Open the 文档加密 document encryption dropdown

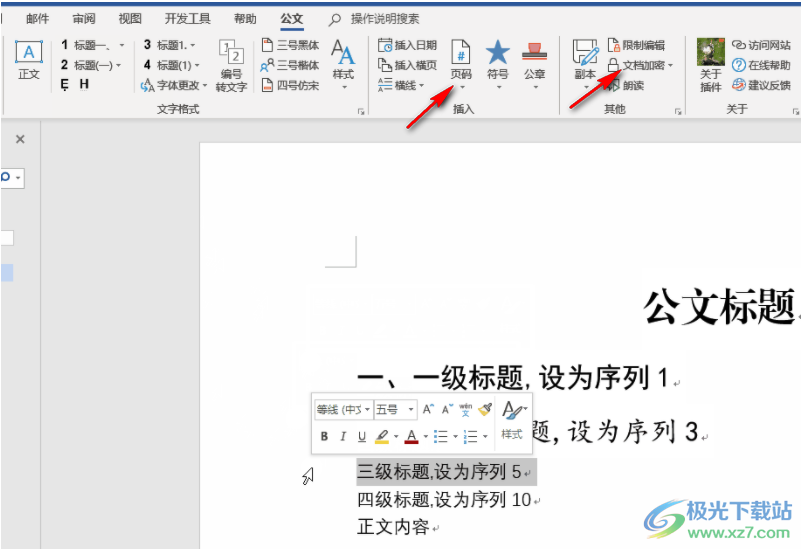(641, 65)
